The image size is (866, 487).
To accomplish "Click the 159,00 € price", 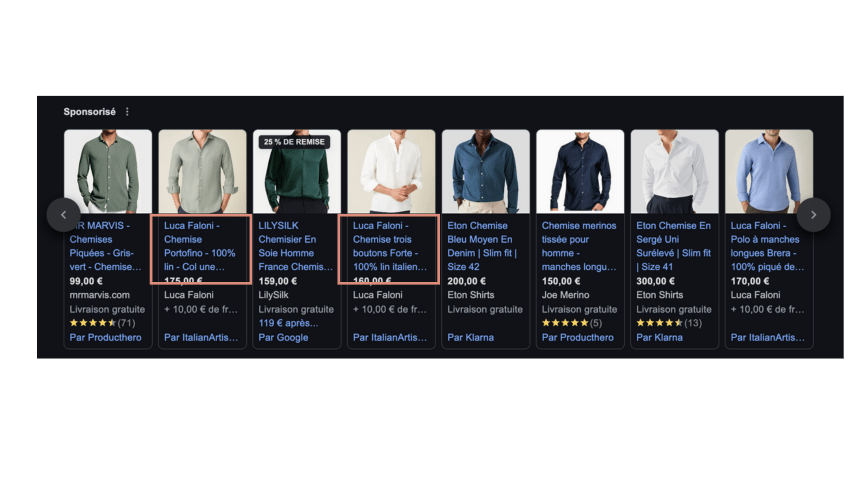I will (x=278, y=281).
